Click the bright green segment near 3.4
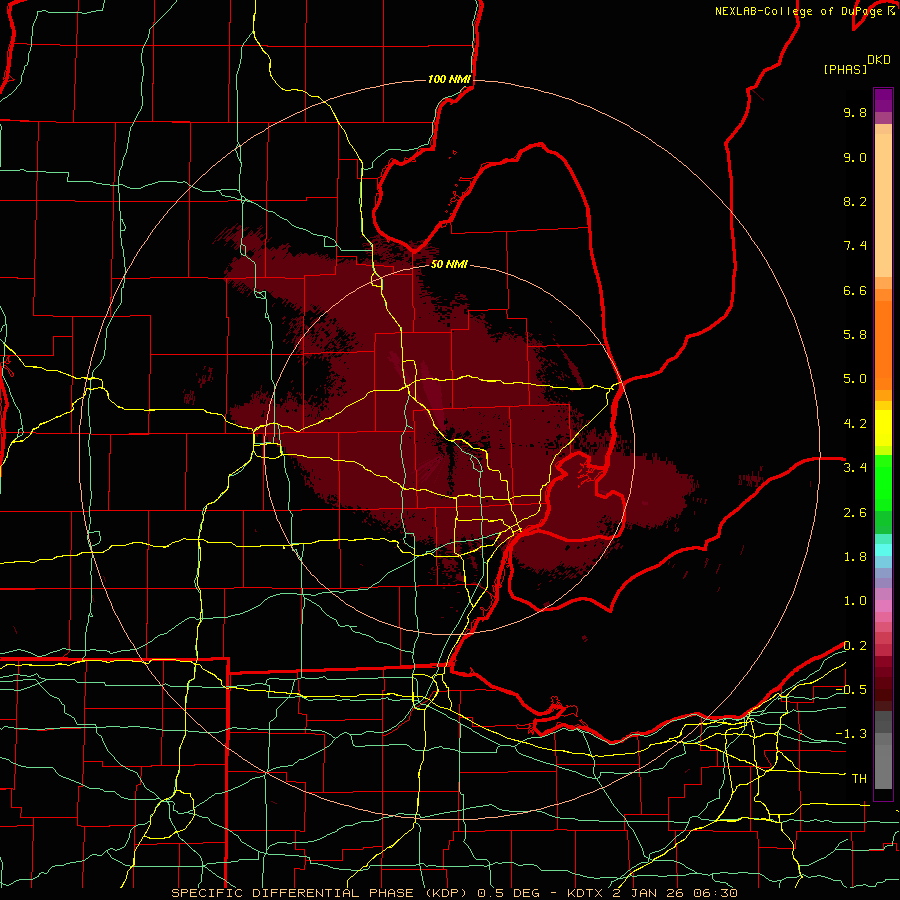 [x=883, y=482]
